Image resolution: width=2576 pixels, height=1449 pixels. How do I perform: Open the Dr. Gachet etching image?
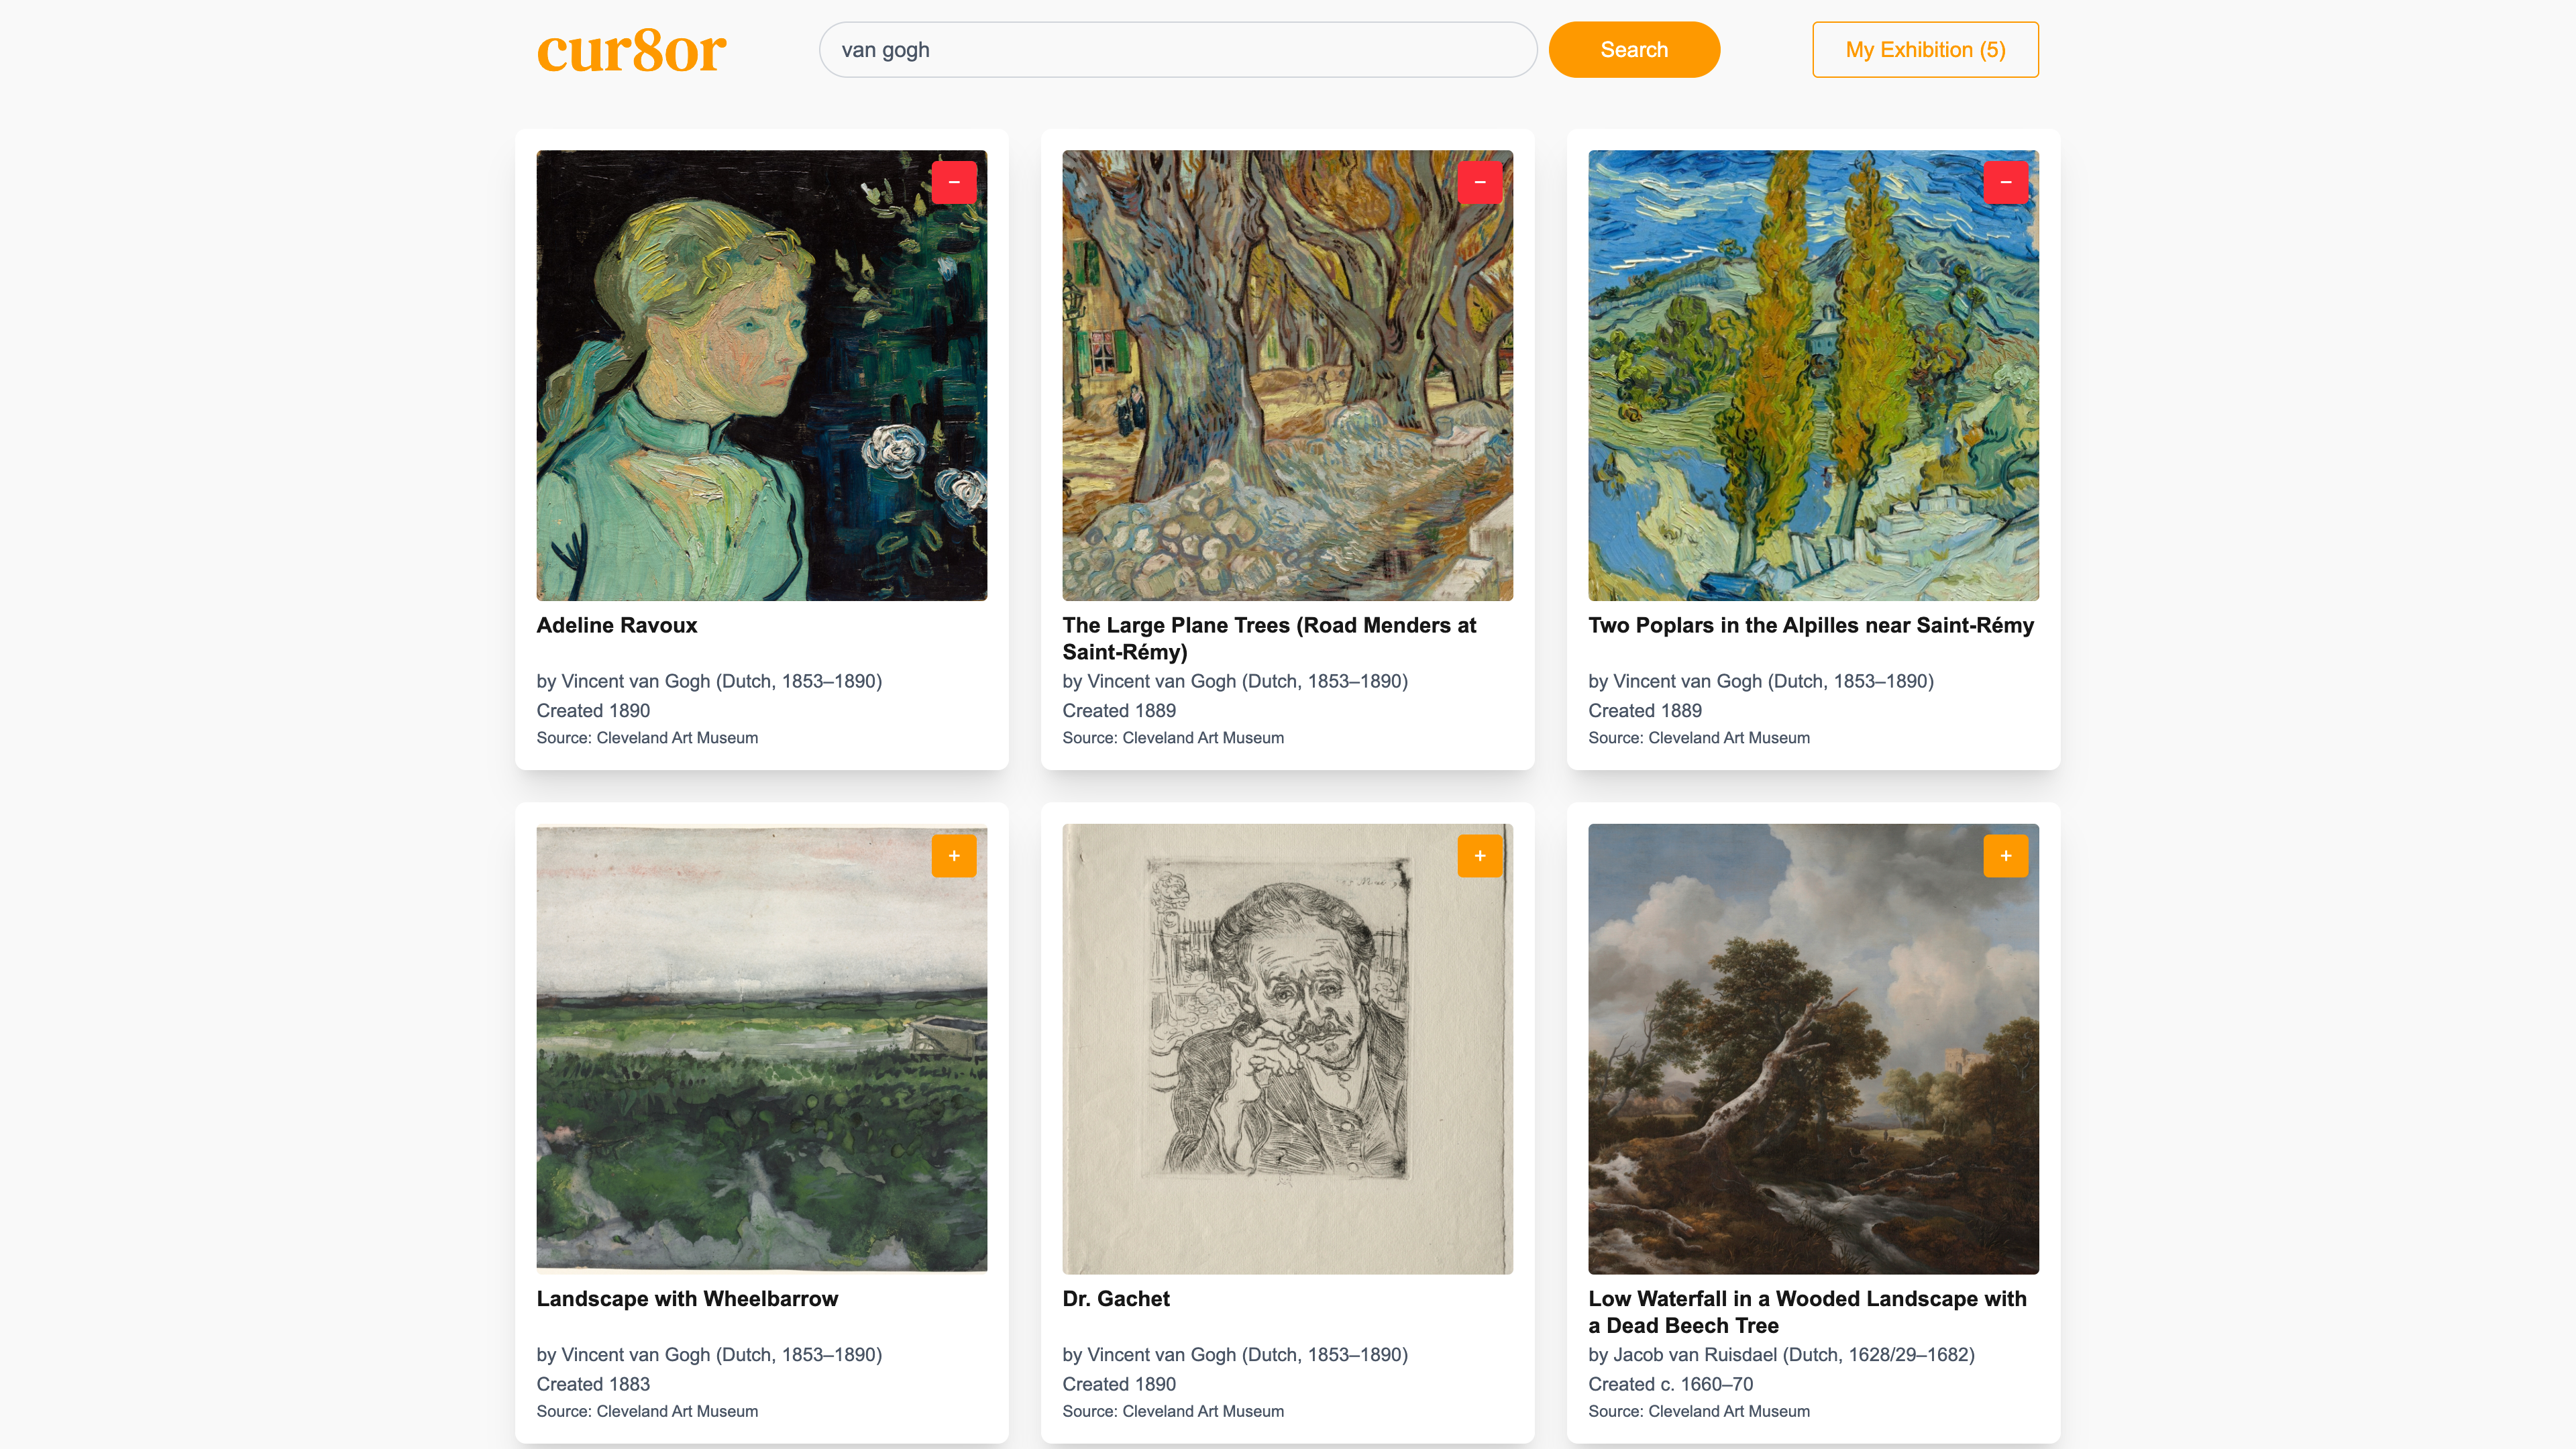tap(1288, 1049)
